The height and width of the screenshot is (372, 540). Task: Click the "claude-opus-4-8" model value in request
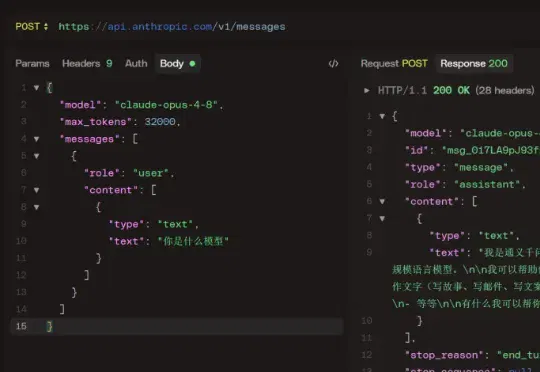pos(166,105)
